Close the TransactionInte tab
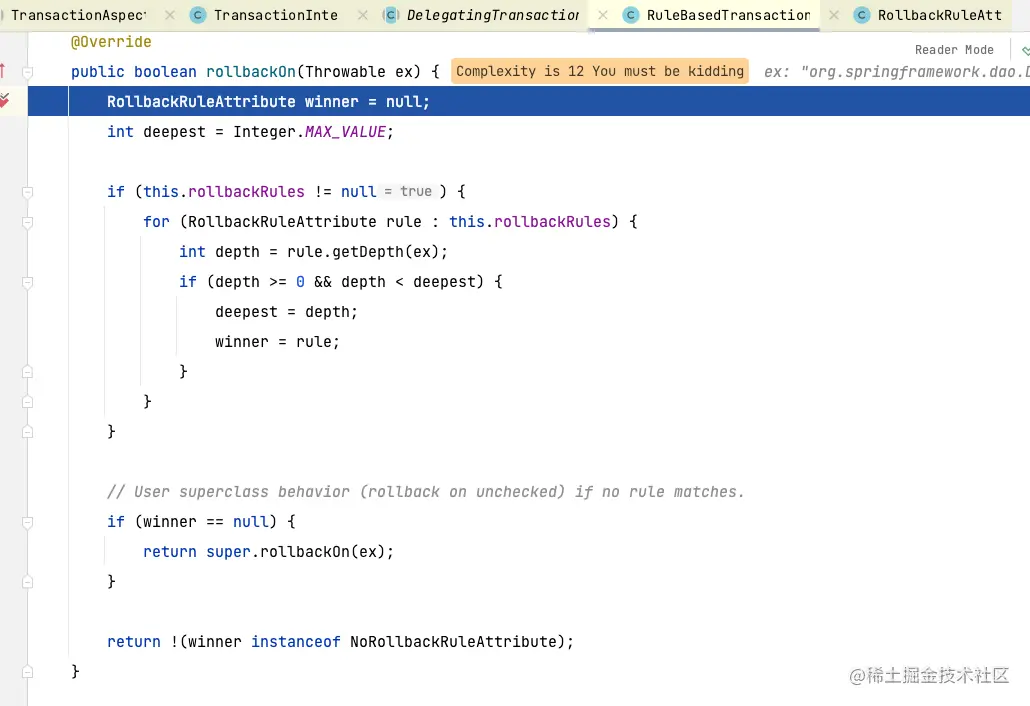This screenshot has height=706, width=1030. (363, 15)
